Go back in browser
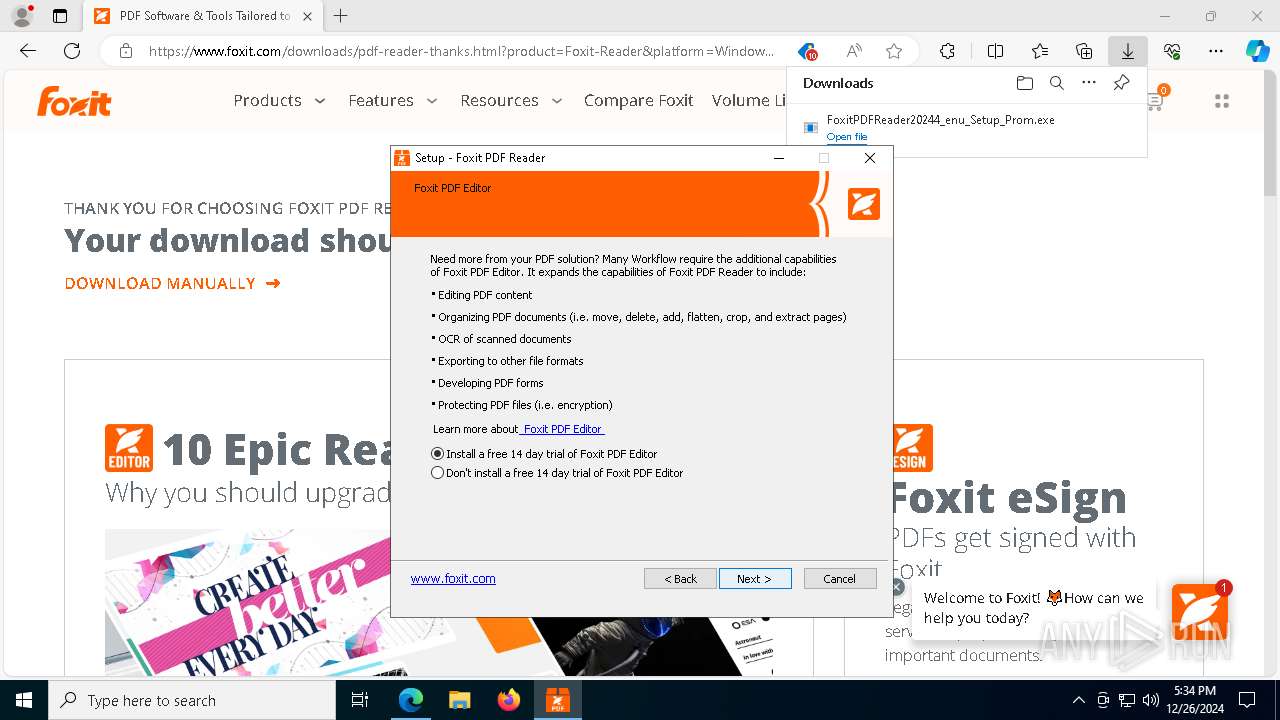This screenshot has height=720, width=1280. pyautogui.click(x=28, y=51)
